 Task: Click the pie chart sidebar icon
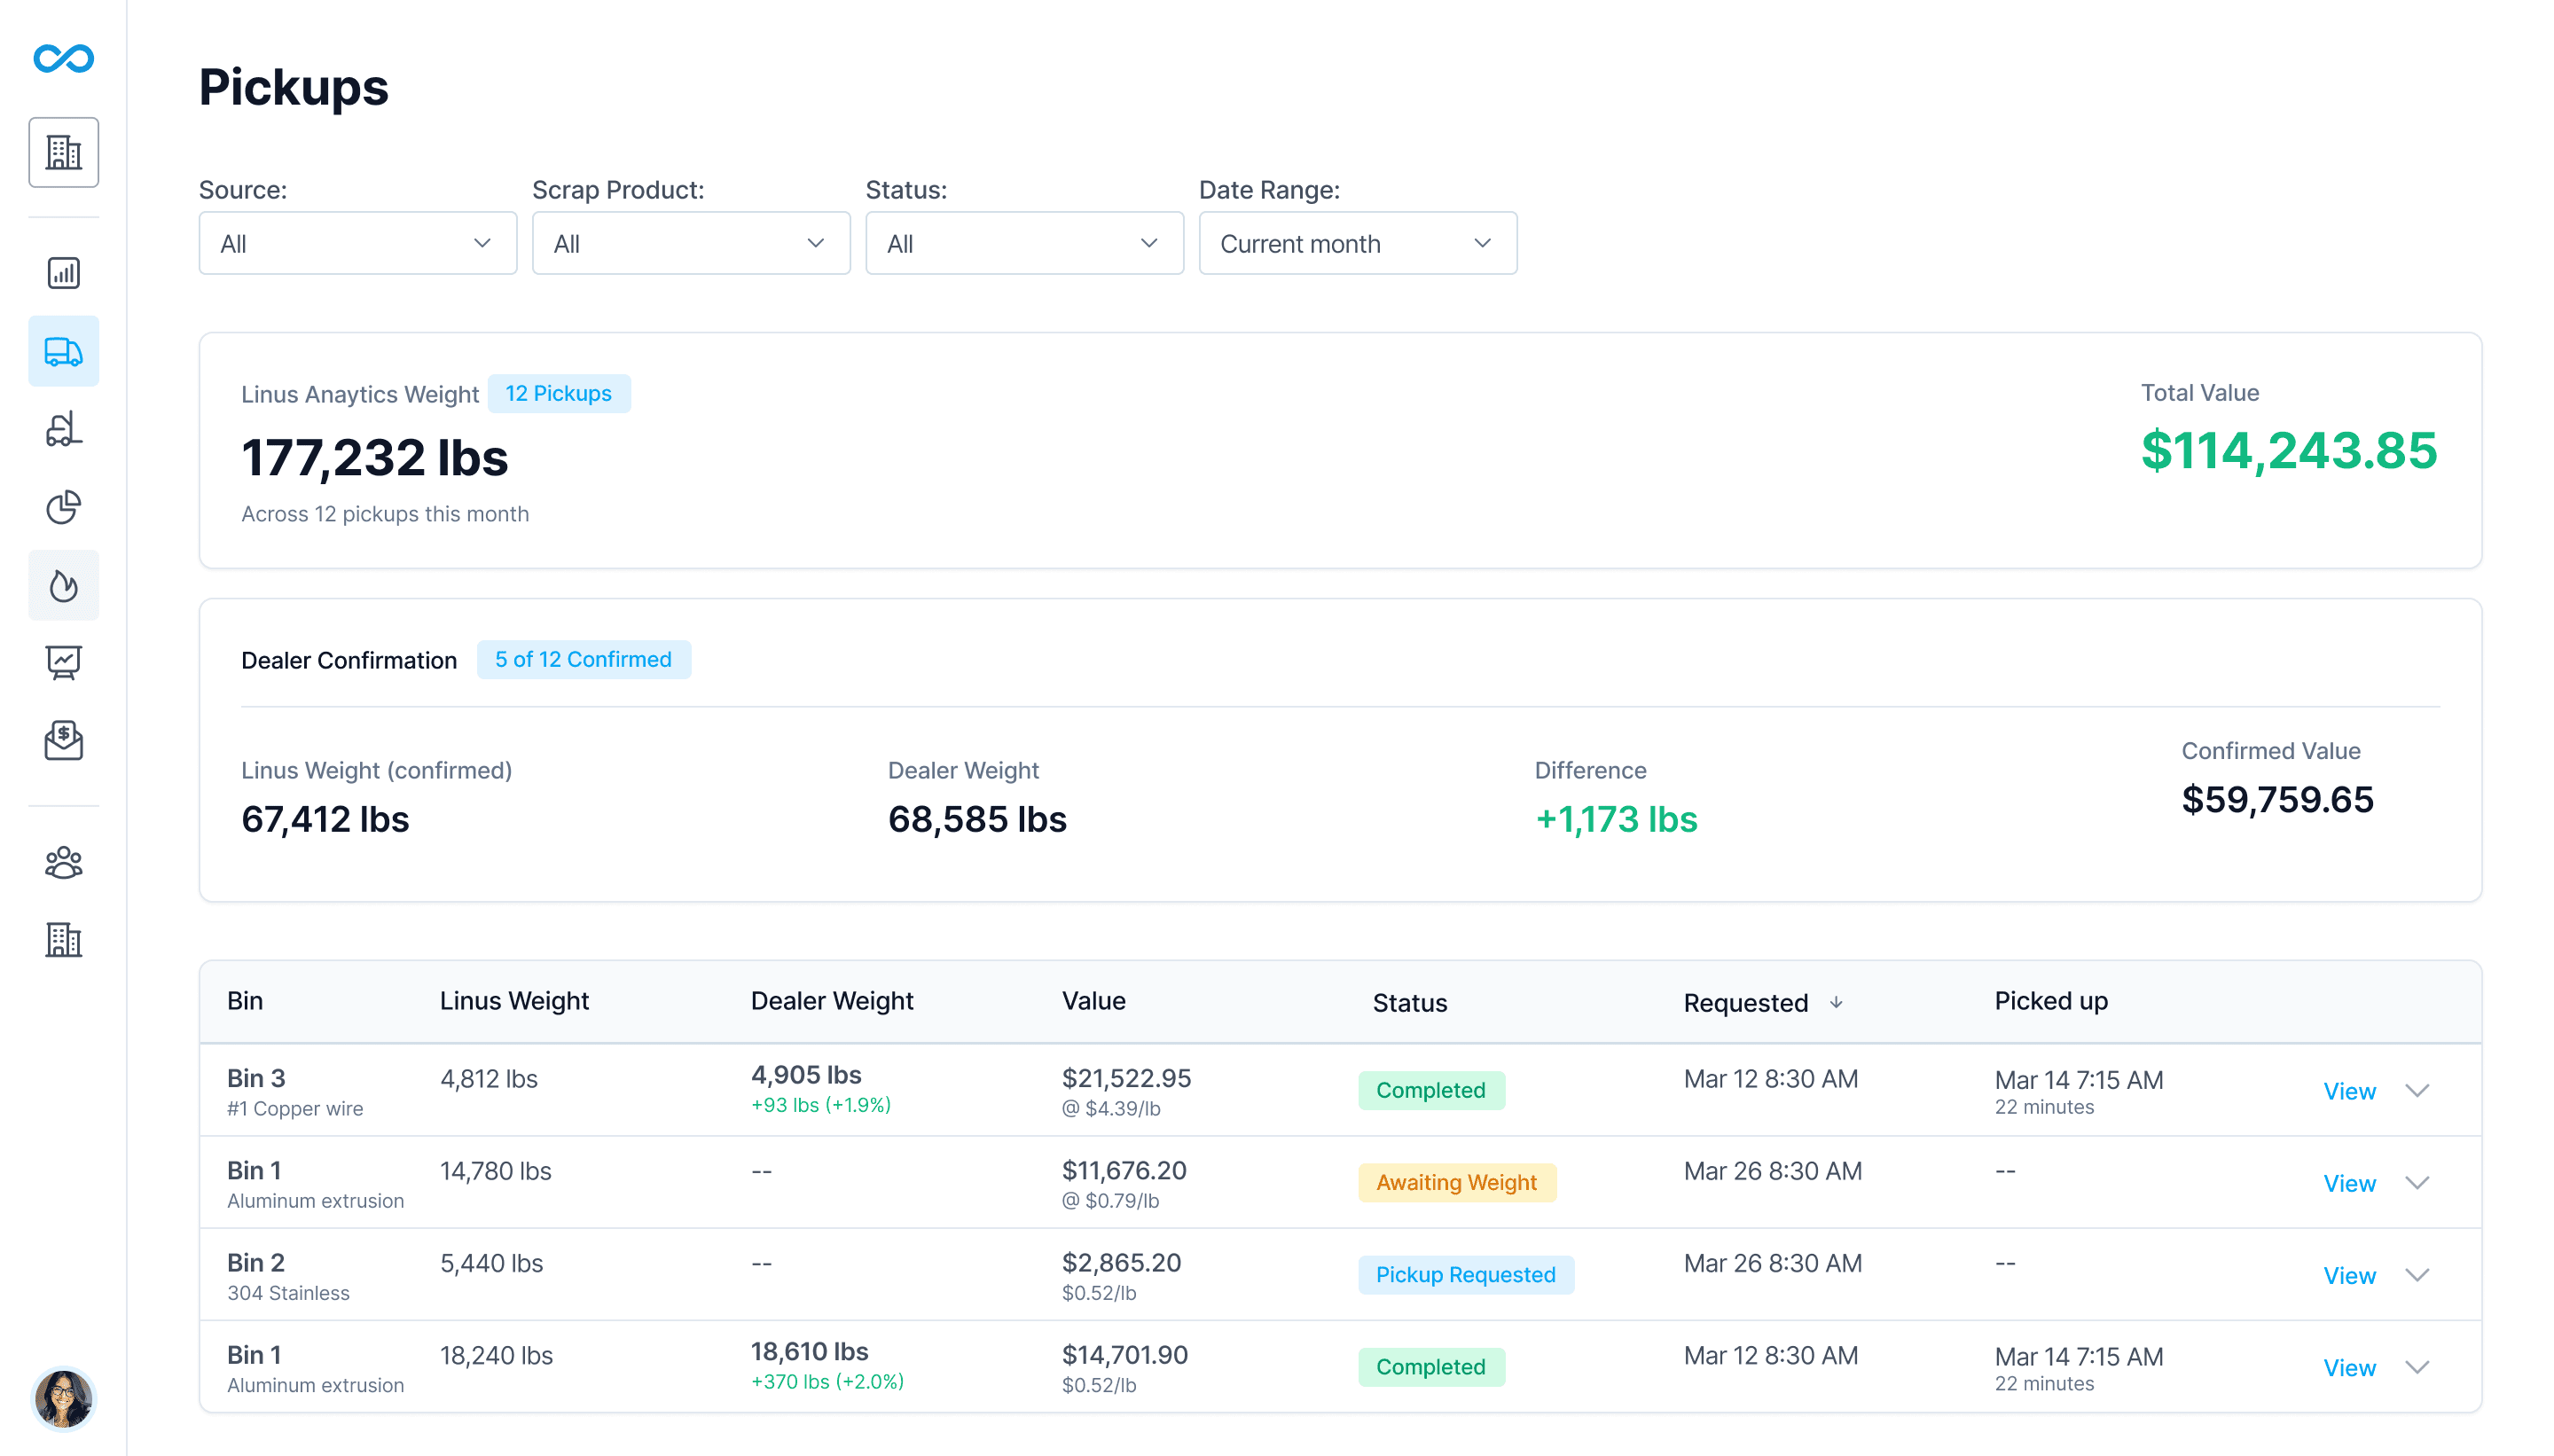[63, 507]
